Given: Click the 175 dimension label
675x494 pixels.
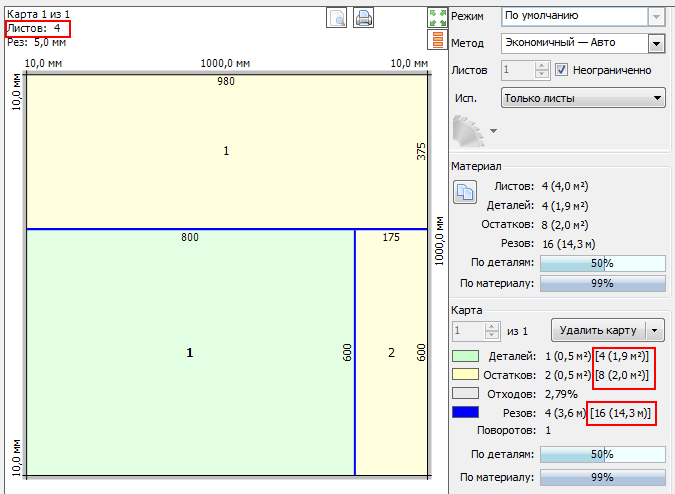Looking at the screenshot, I should point(391,237).
